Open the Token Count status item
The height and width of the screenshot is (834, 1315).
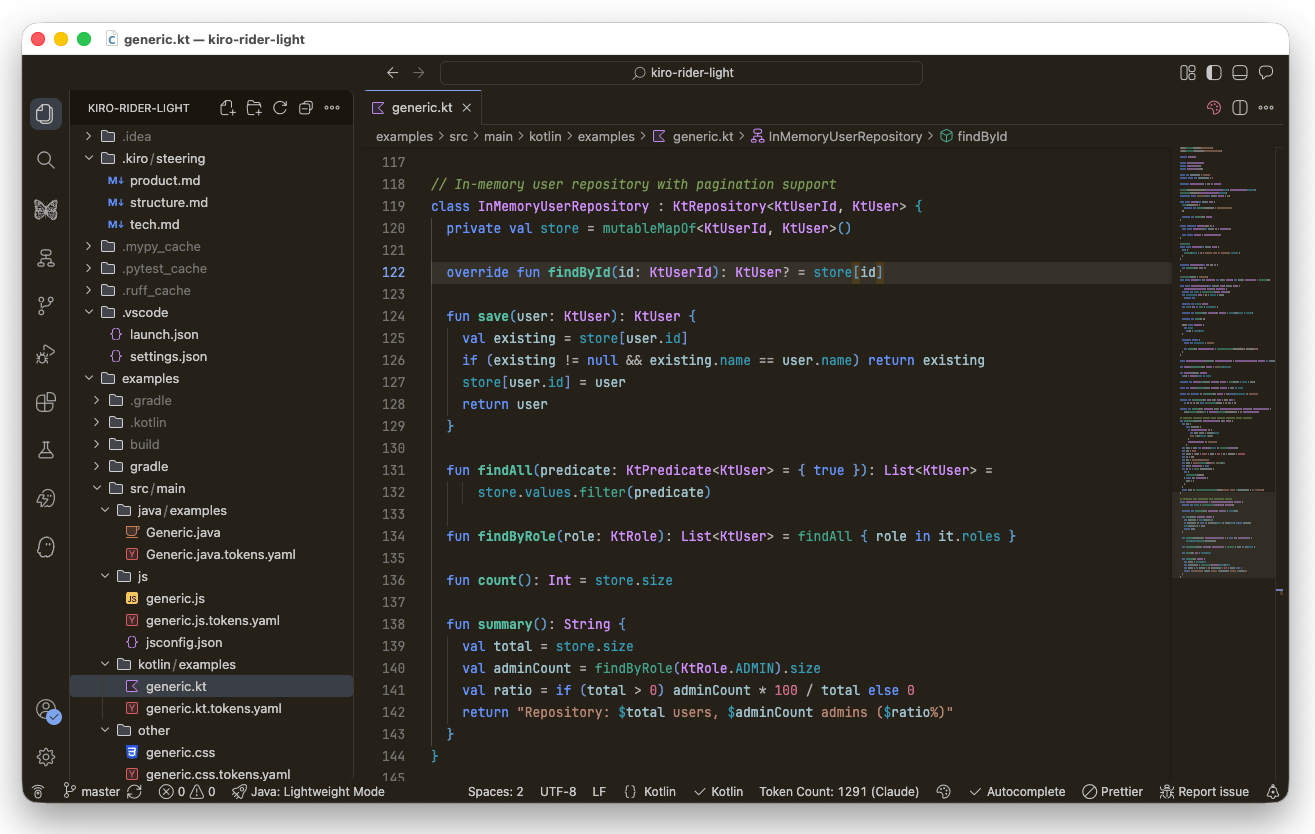(839, 792)
